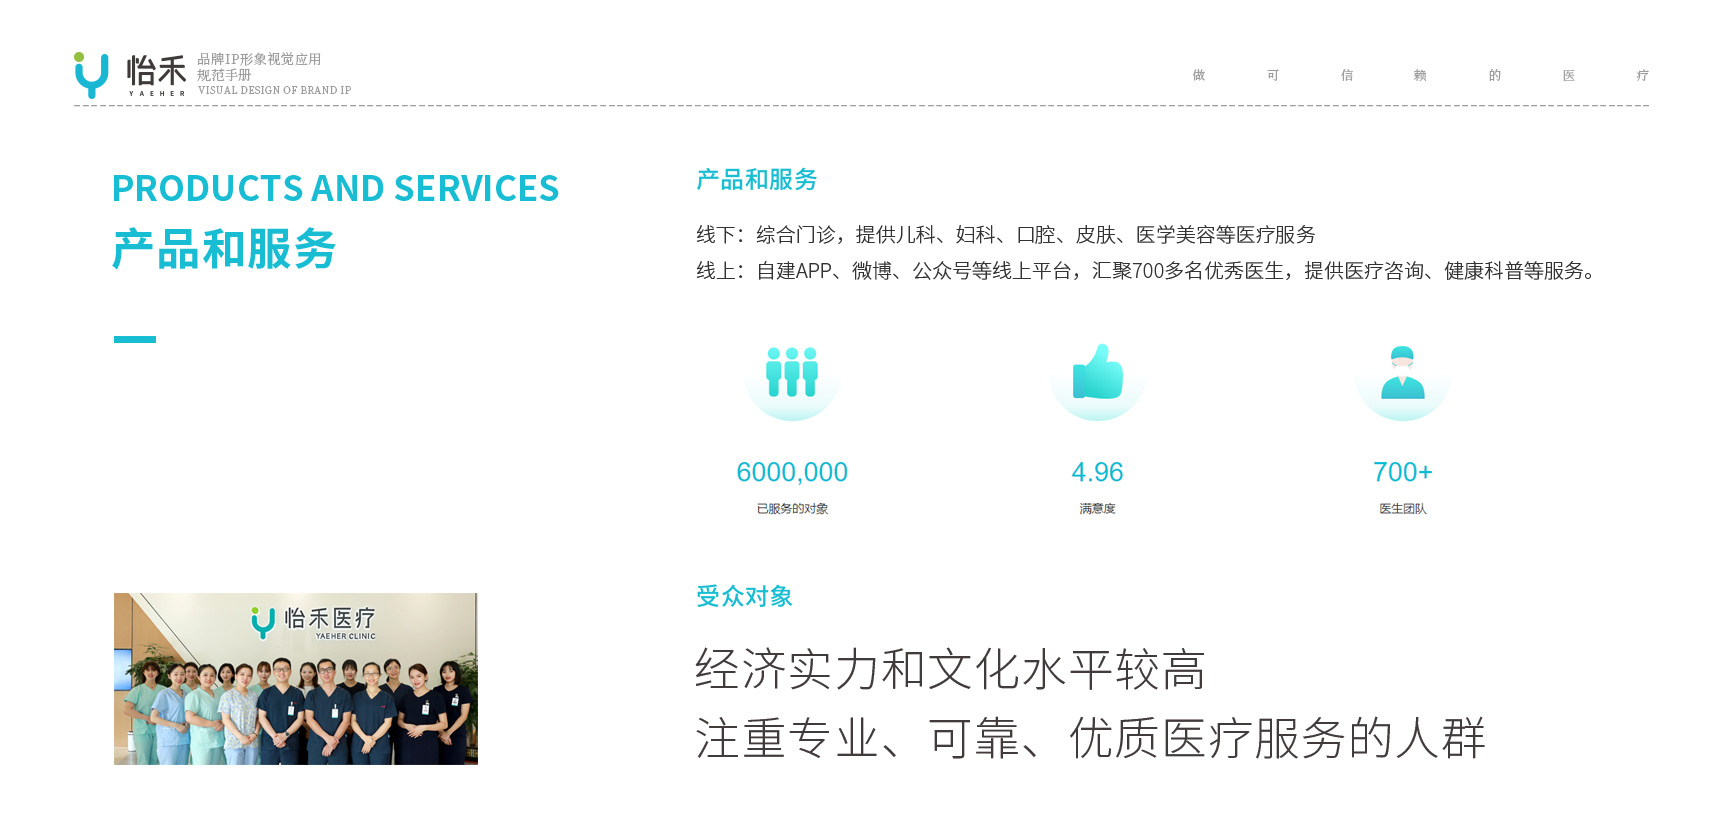Click the line of text starting with 线上
Image resolution: width=1717 pixels, height=840 pixels.
pyautogui.click(x=1146, y=271)
